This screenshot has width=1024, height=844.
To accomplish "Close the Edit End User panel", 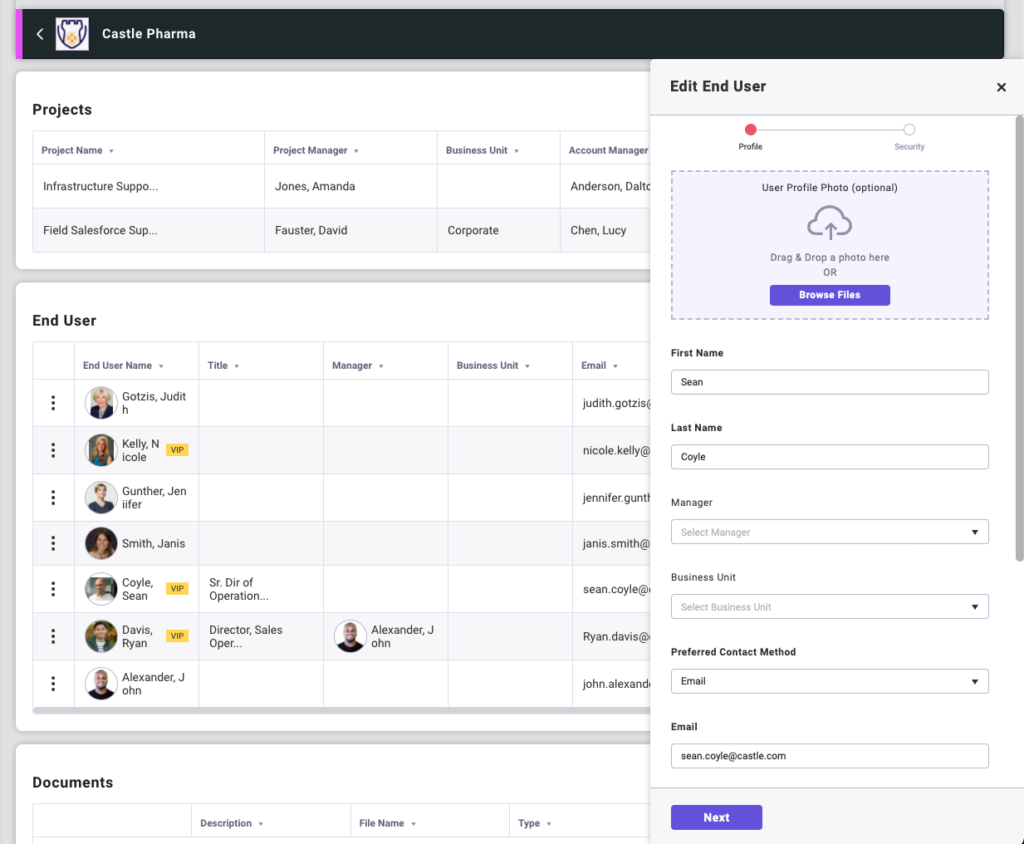I will [1001, 87].
